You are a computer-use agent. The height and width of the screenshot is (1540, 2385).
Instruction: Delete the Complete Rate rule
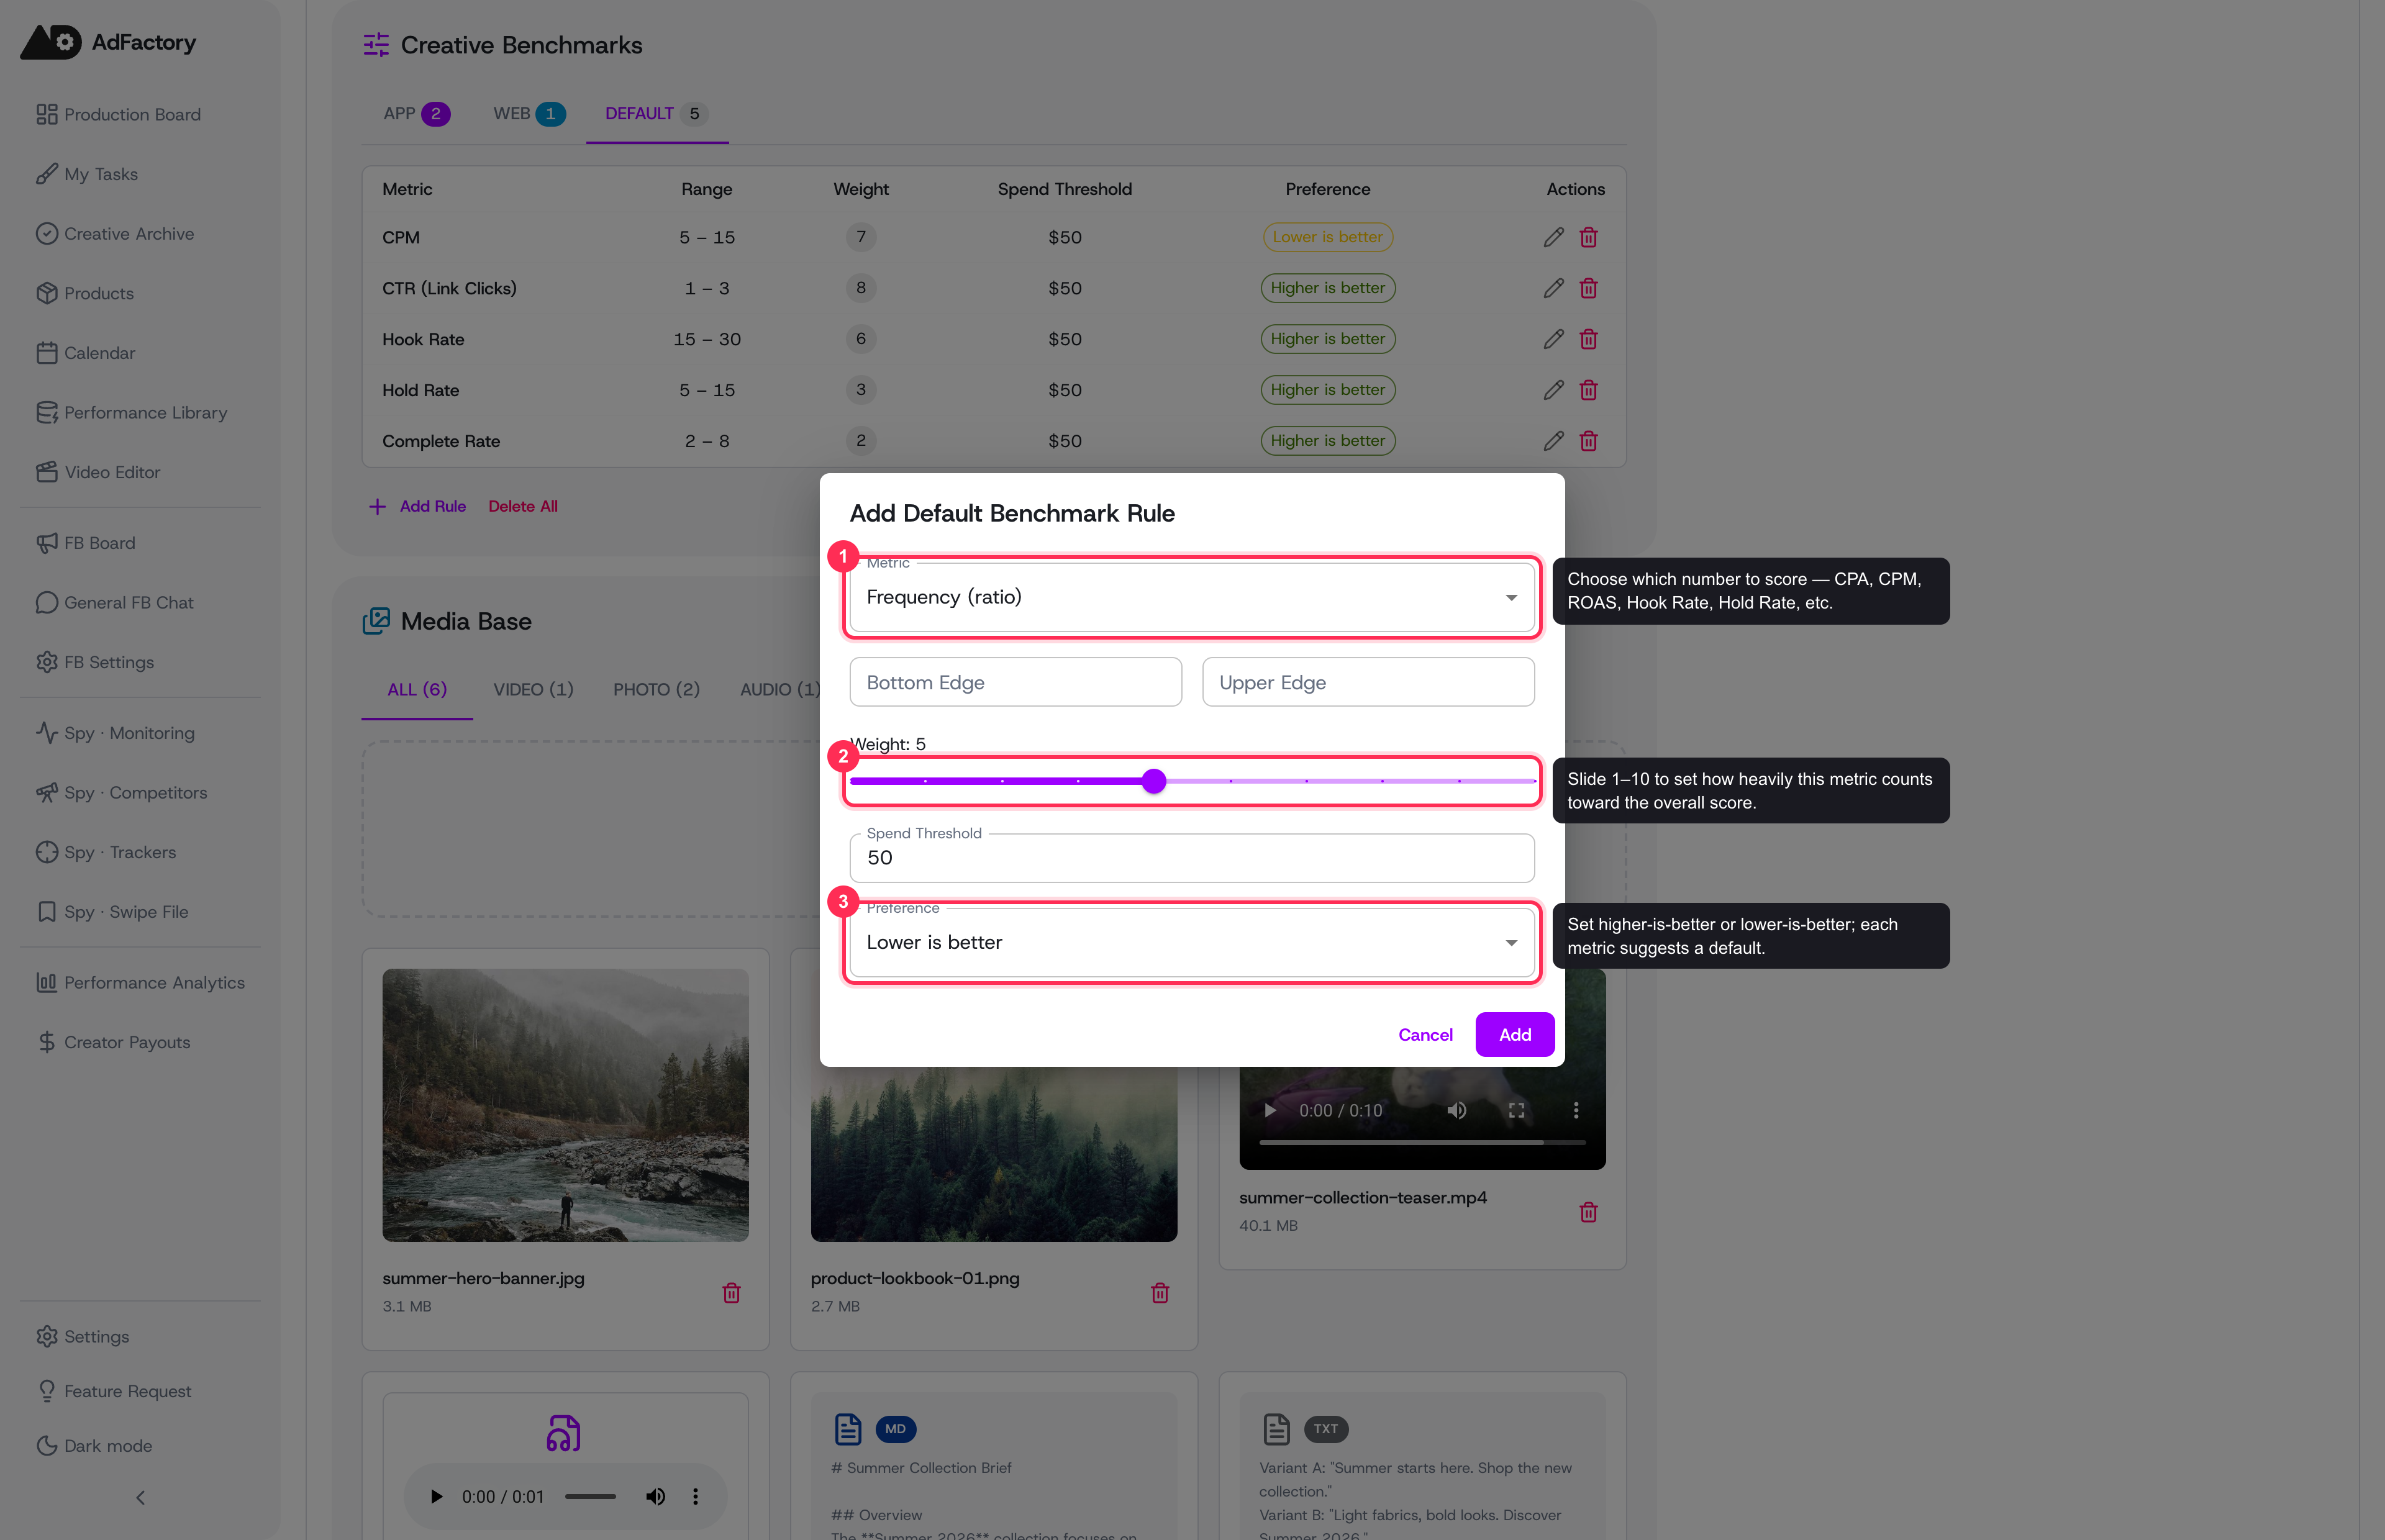point(1588,441)
